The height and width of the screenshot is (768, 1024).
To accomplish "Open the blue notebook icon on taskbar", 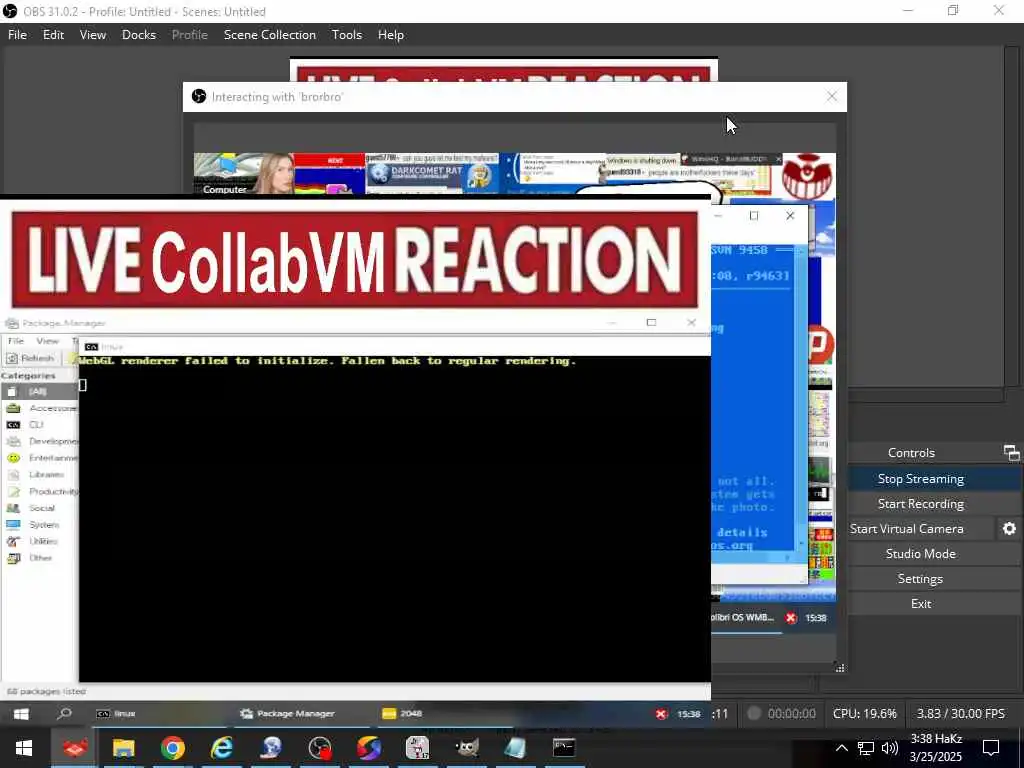I will point(515,748).
